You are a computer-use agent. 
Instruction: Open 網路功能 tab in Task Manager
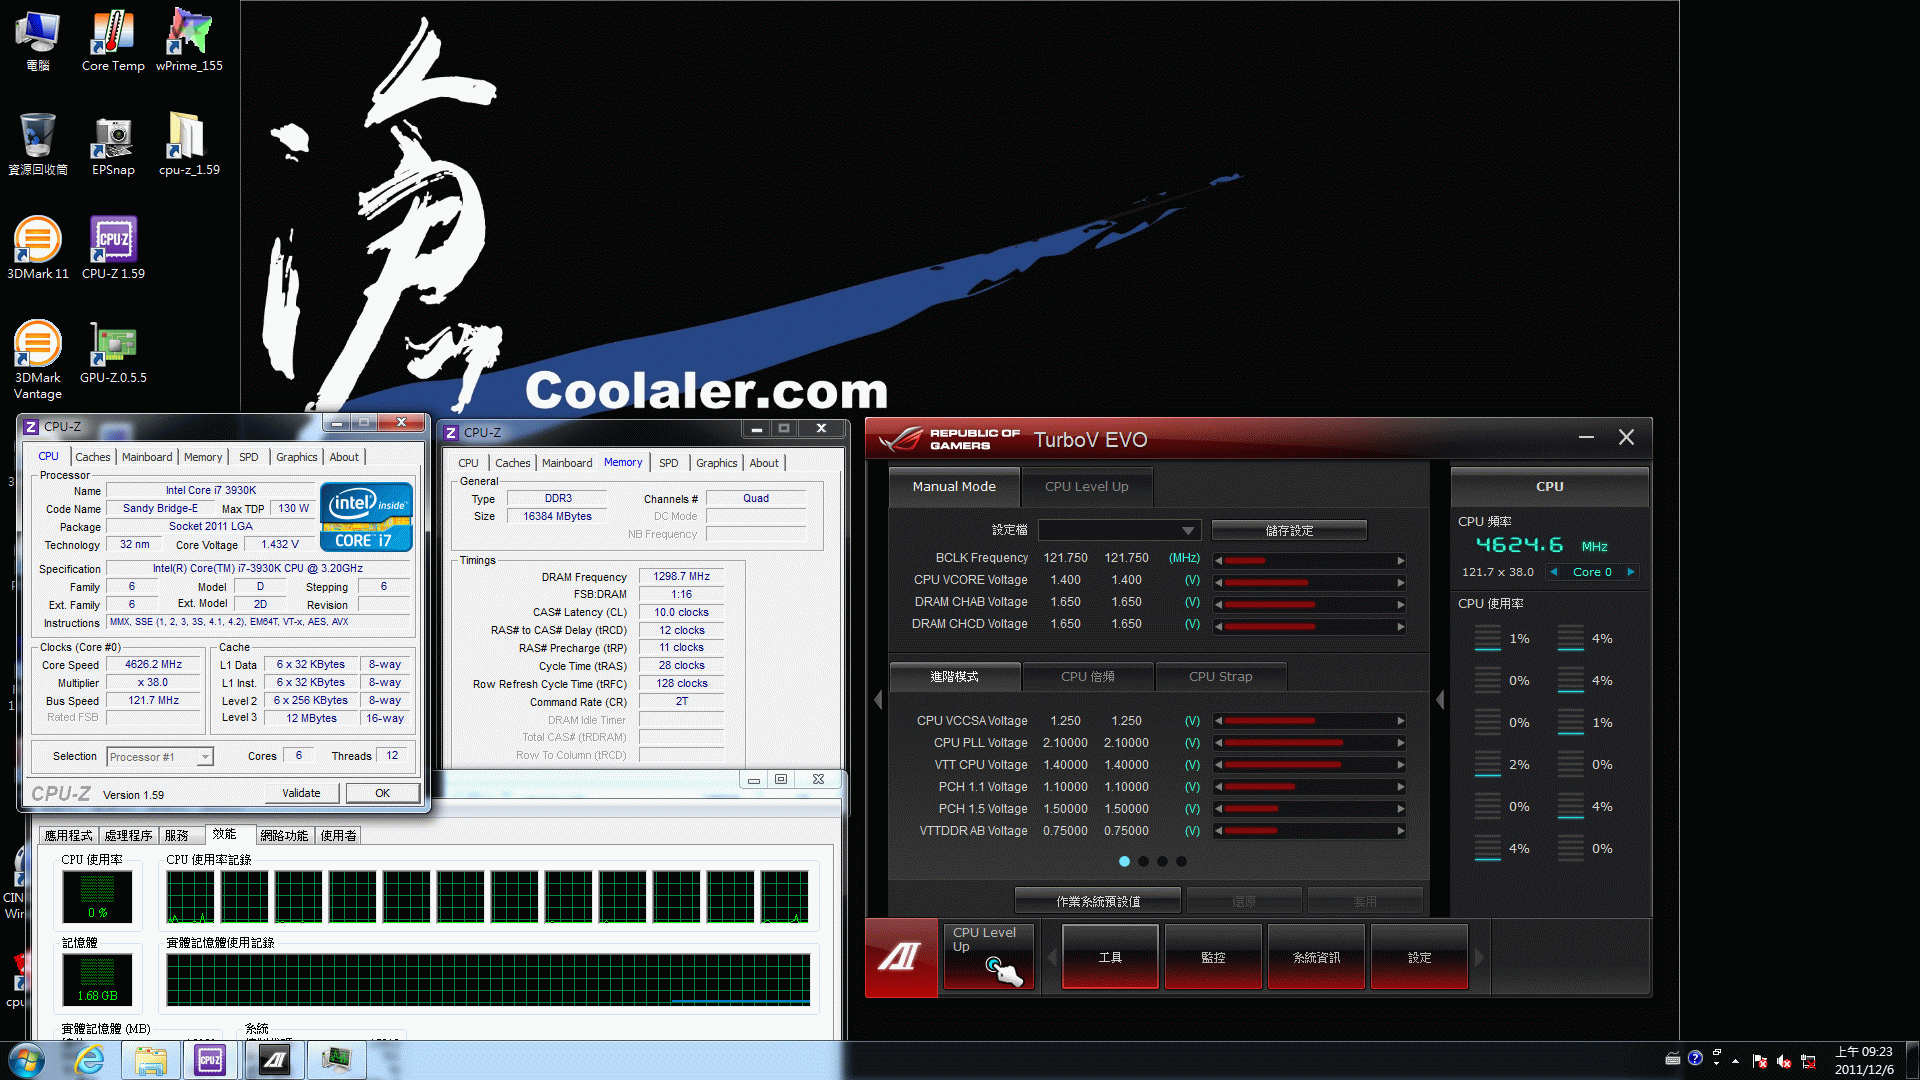pyautogui.click(x=284, y=836)
